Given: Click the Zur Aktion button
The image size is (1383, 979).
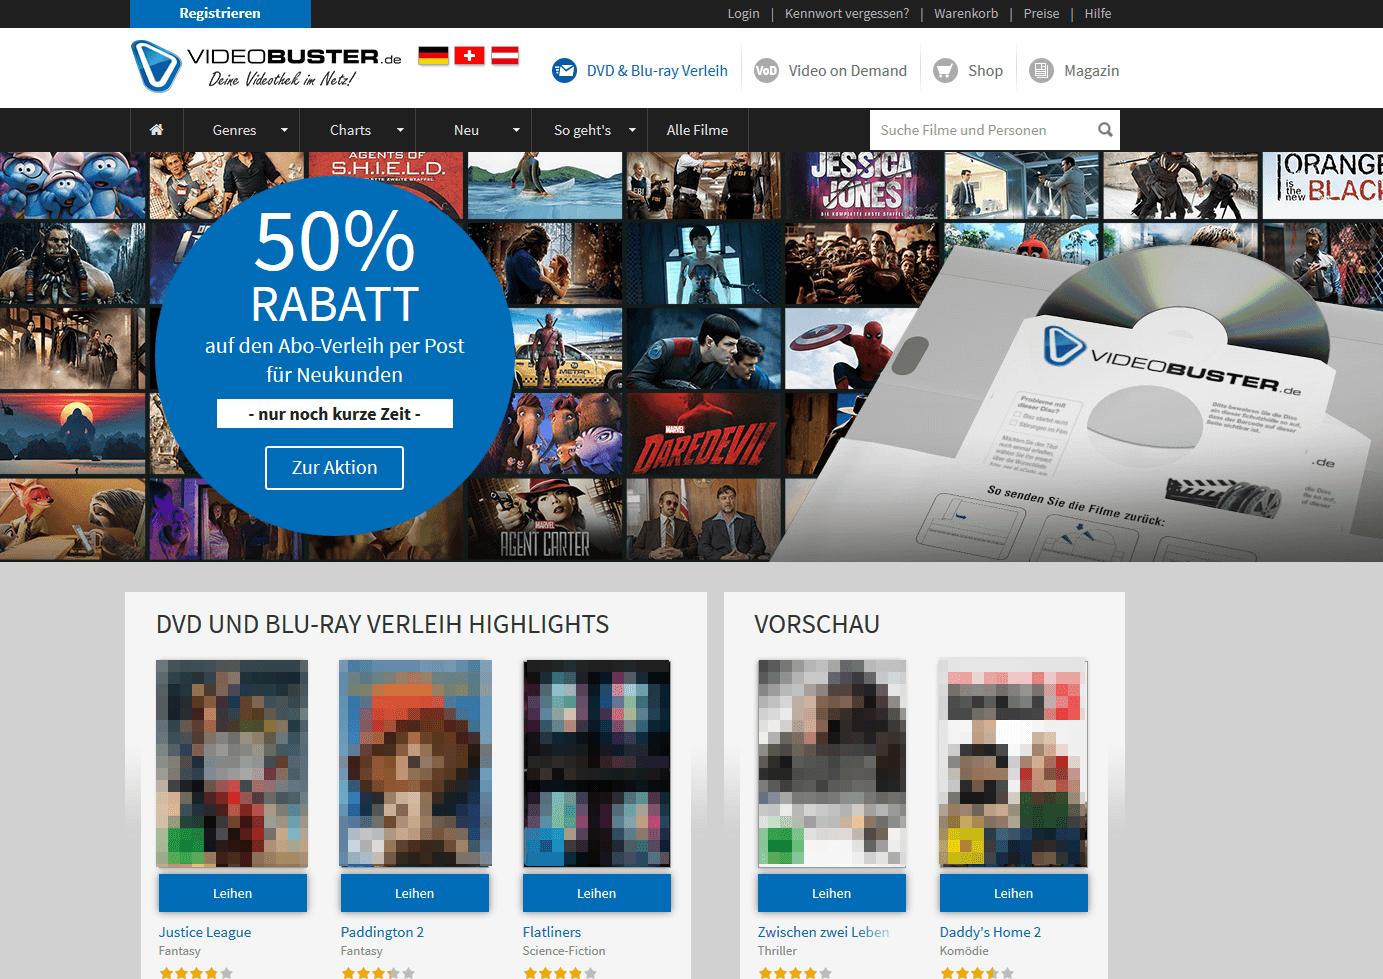Looking at the screenshot, I should click(x=334, y=468).
